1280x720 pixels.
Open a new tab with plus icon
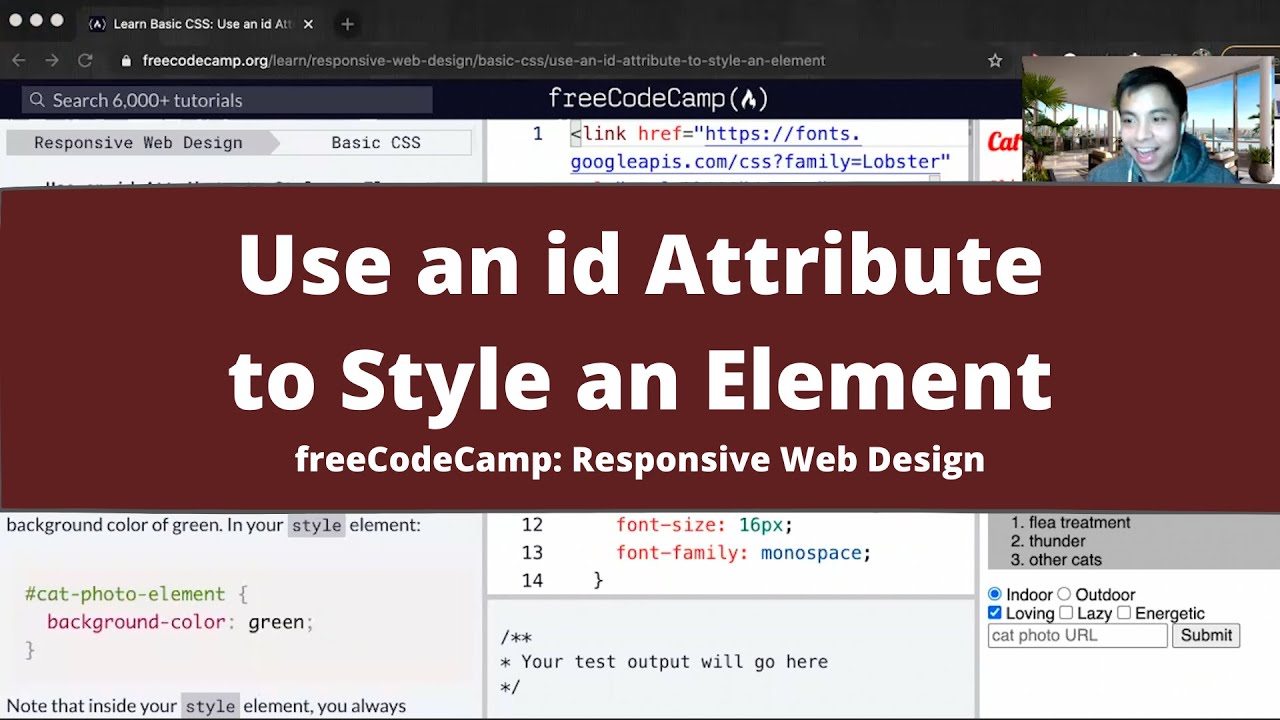click(x=347, y=24)
